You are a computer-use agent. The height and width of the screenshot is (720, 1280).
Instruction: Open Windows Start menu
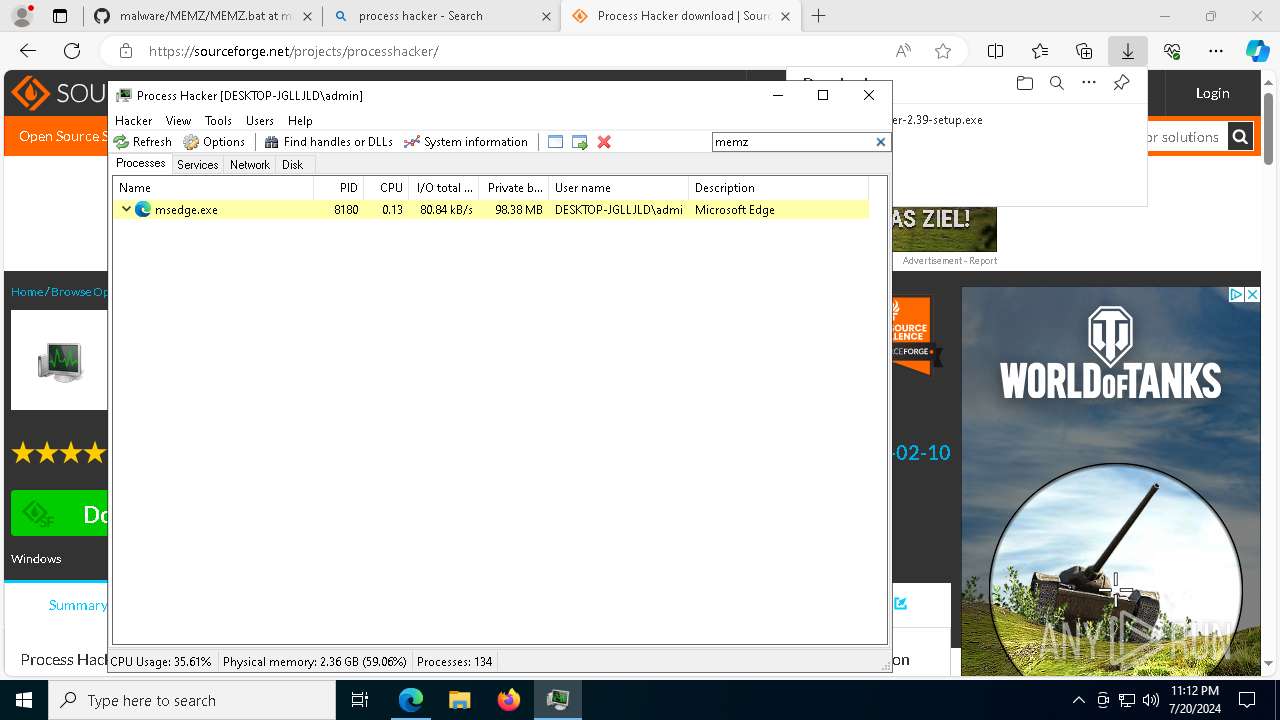[x=24, y=700]
